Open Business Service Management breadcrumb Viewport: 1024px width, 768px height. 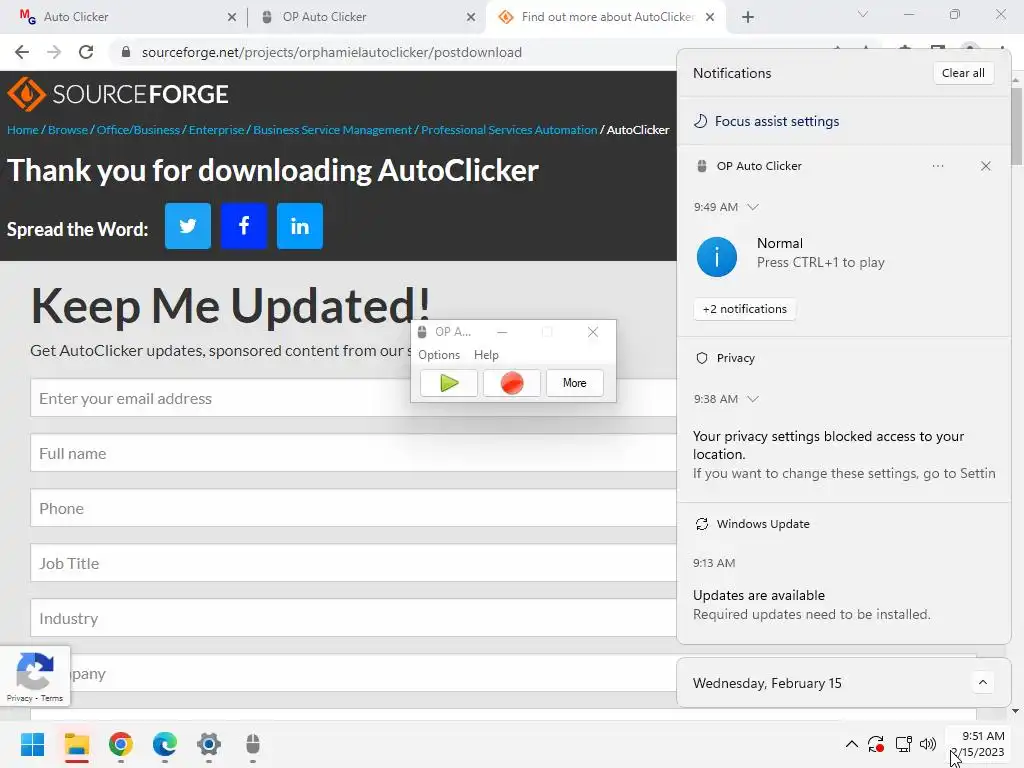click(x=332, y=130)
